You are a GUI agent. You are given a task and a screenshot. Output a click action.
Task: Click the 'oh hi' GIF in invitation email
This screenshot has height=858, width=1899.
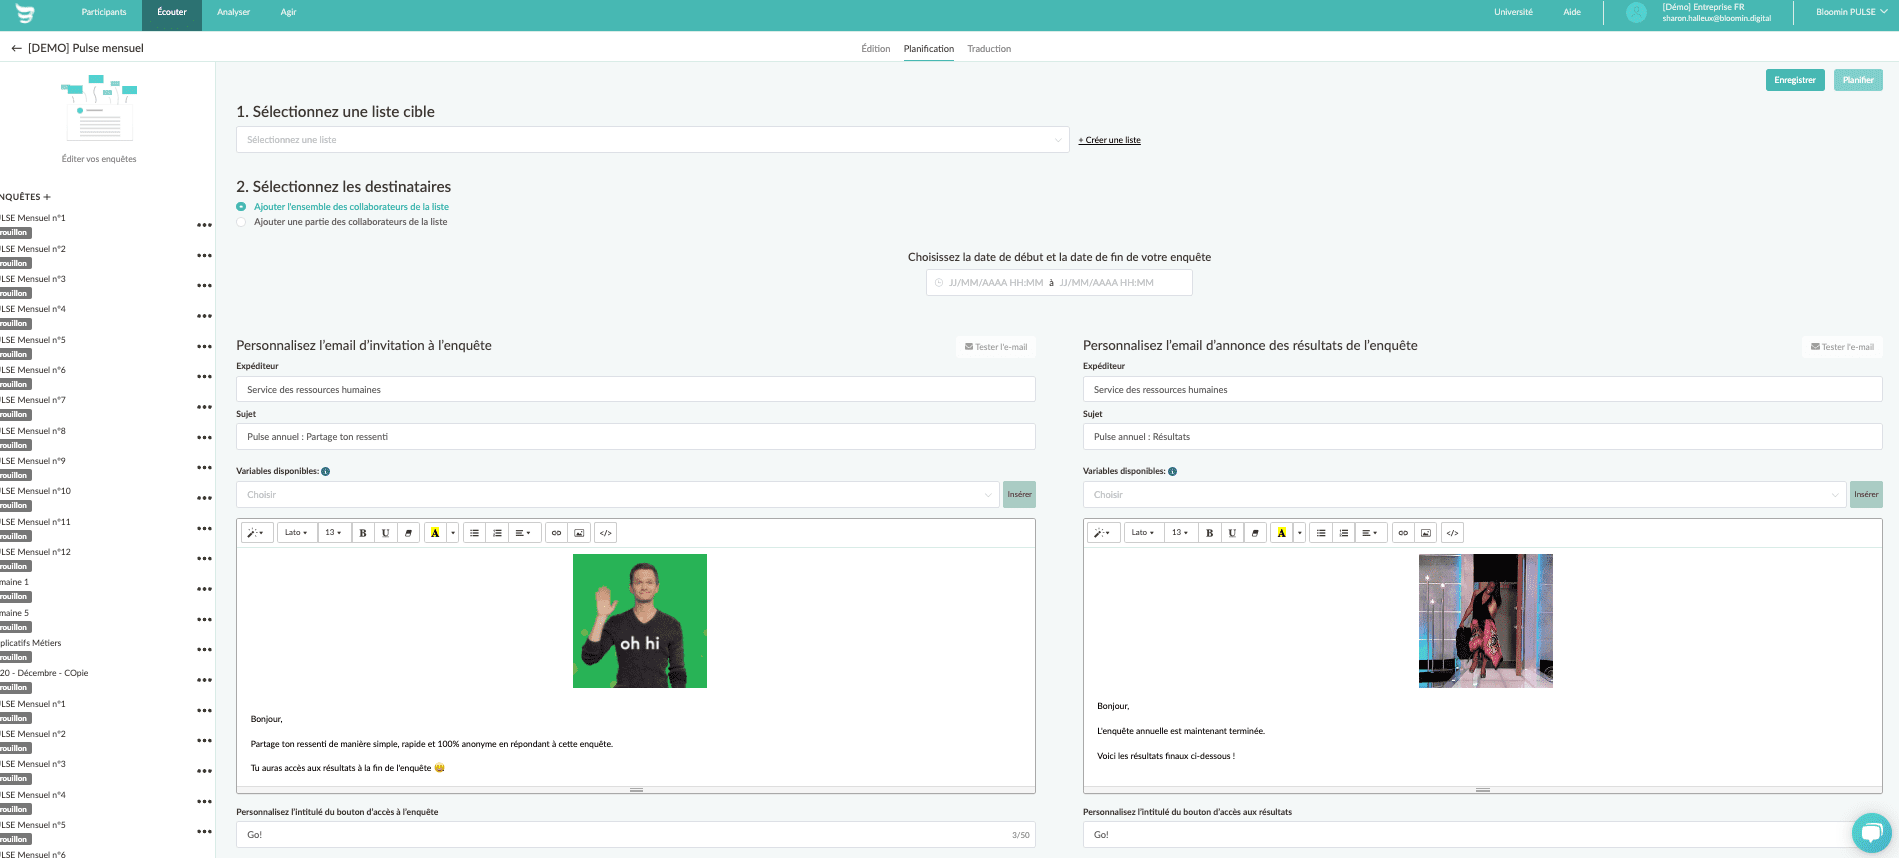(640, 621)
